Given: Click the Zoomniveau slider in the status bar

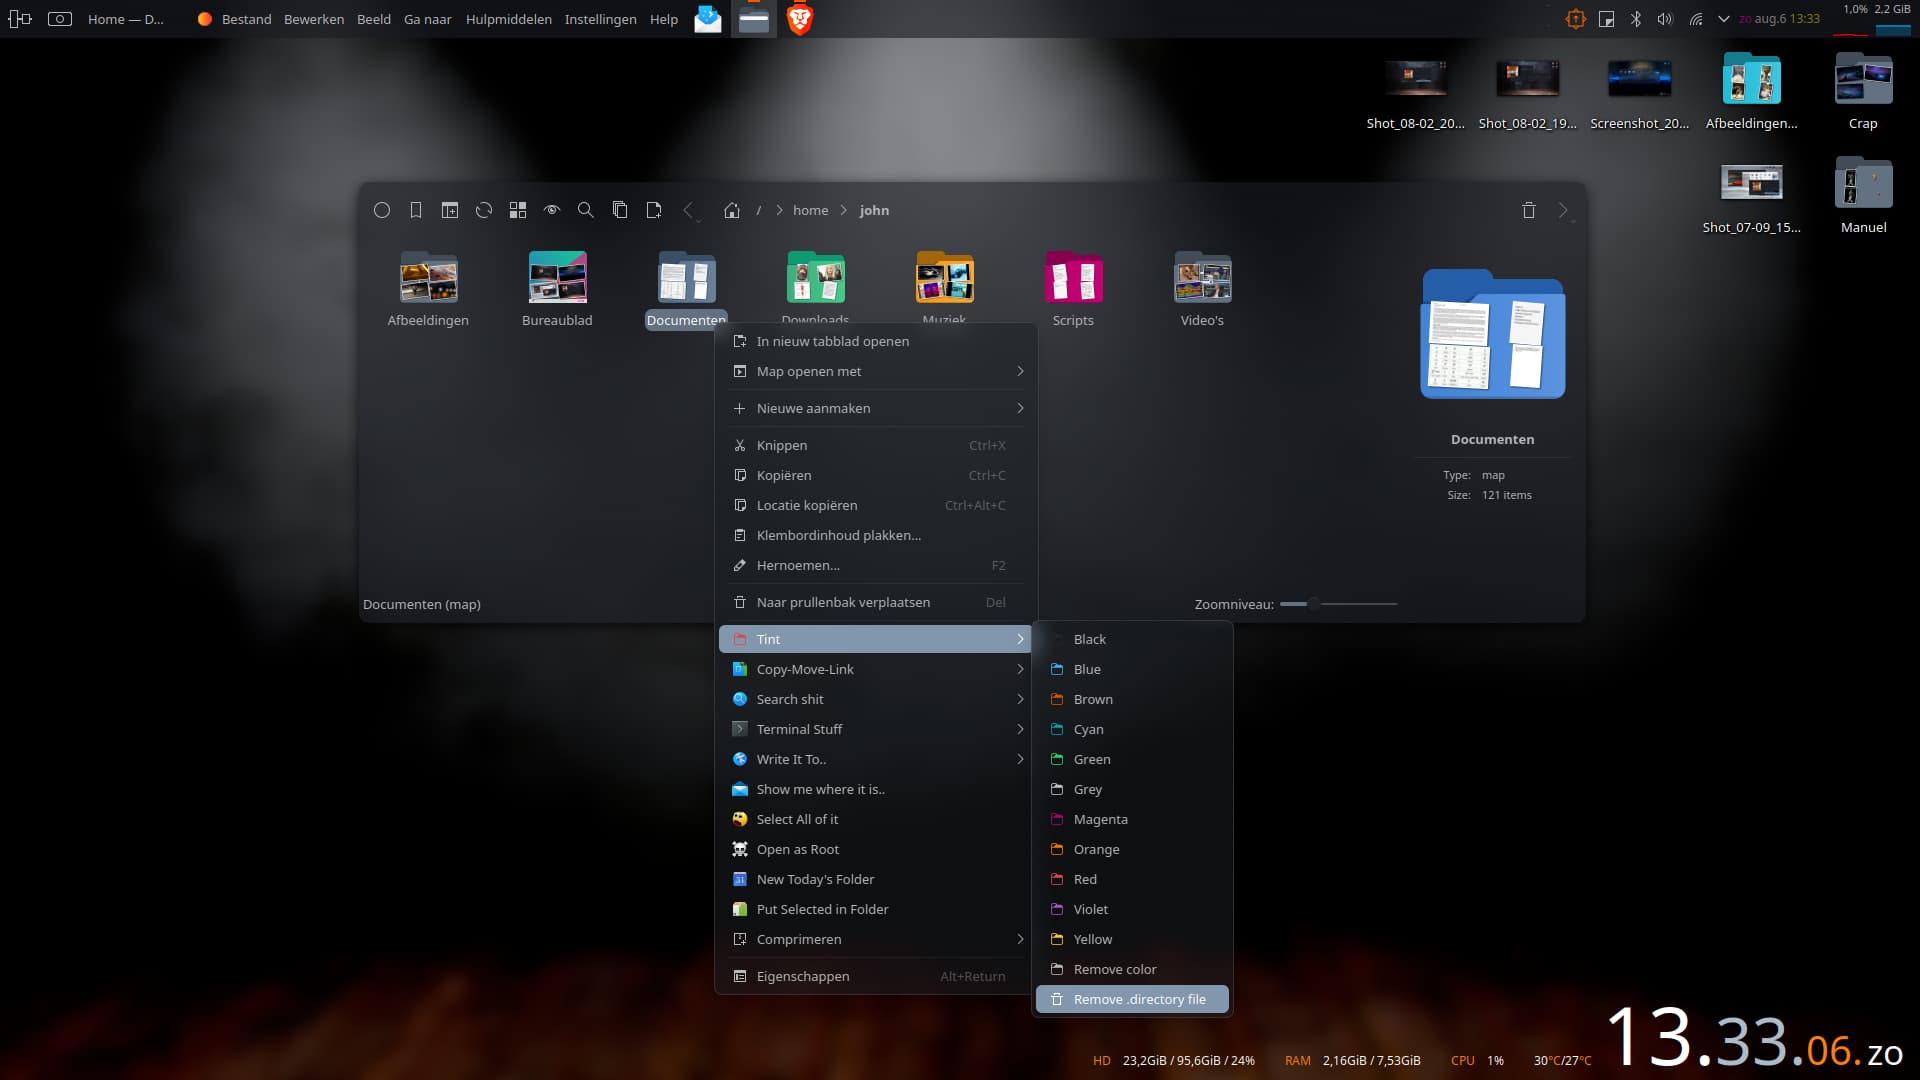Looking at the screenshot, I should coord(1339,604).
